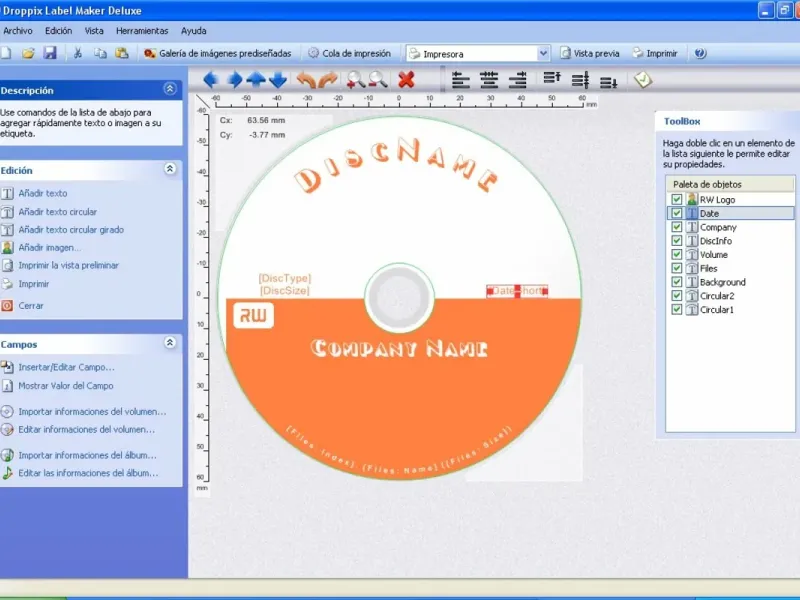
Task: Redo action with orange forward arrow
Action: pyautogui.click(x=328, y=80)
